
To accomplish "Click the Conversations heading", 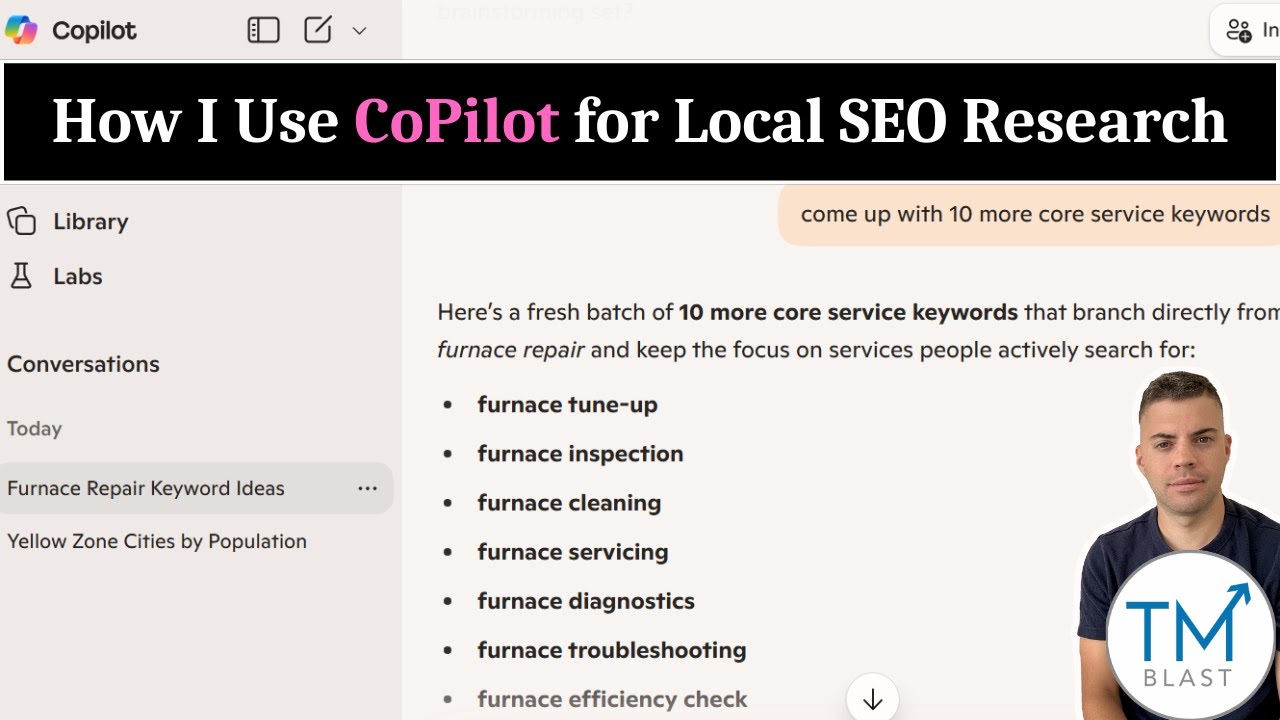I will tap(83, 364).
